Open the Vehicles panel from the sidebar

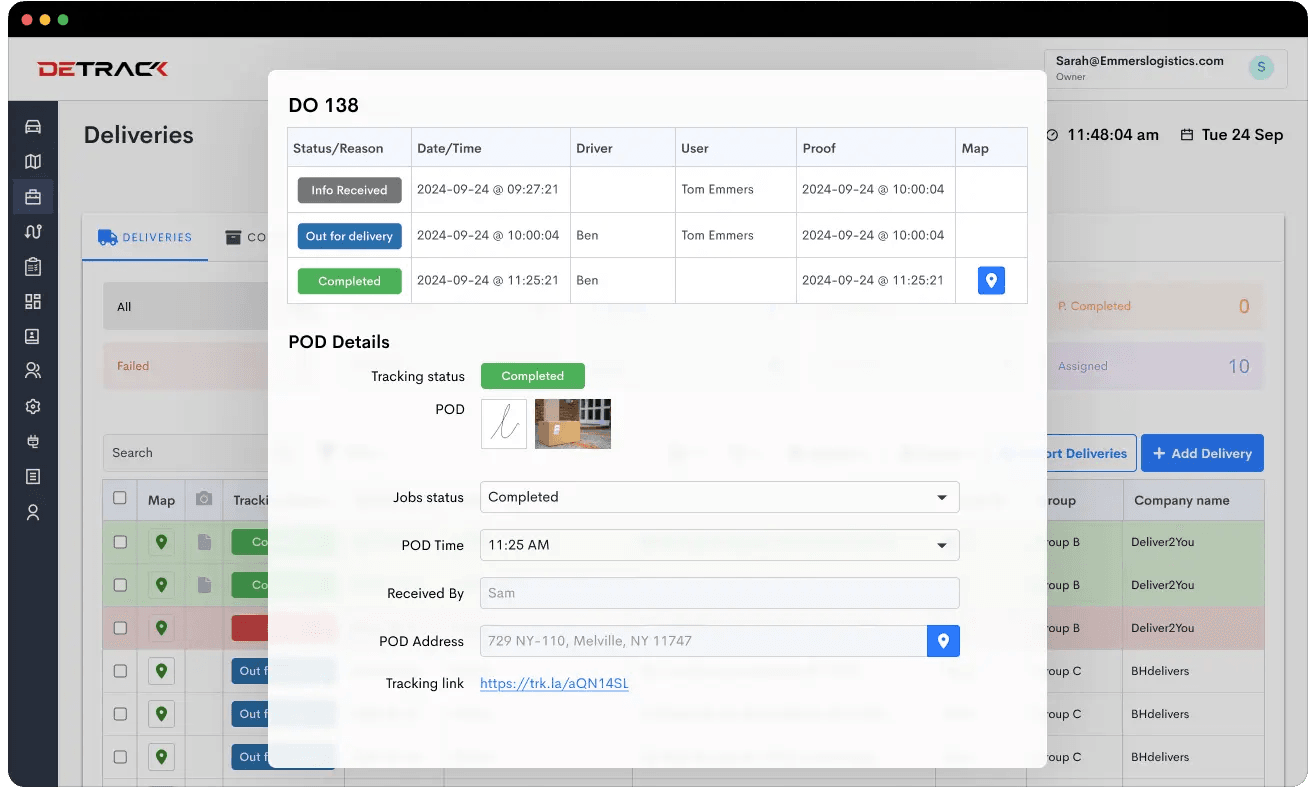click(x=33, y=126)
